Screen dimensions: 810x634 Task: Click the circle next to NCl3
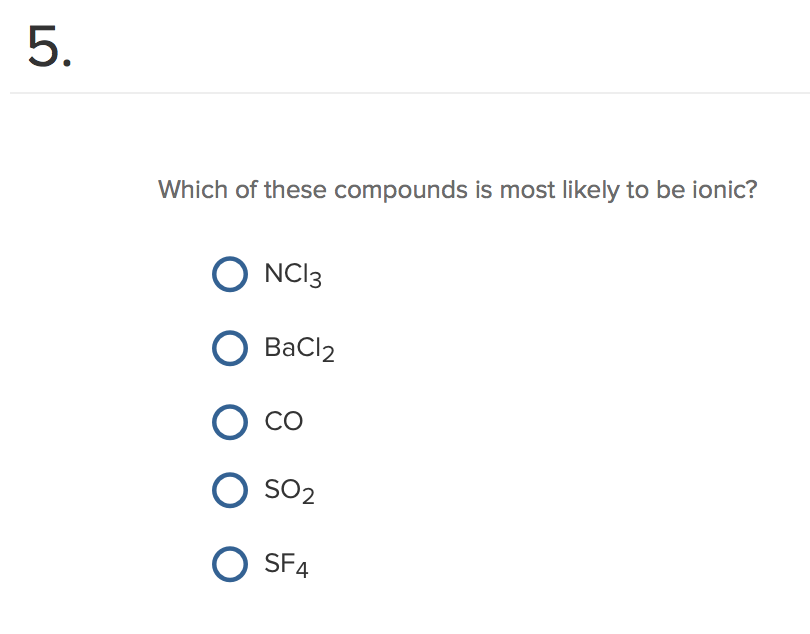click(230, 274)
